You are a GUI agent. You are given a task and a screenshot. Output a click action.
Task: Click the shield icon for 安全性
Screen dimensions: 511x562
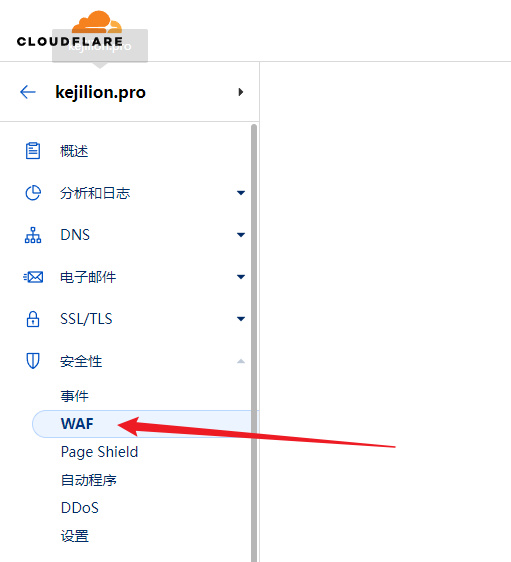pyautogui.click(x=33, y=361)
